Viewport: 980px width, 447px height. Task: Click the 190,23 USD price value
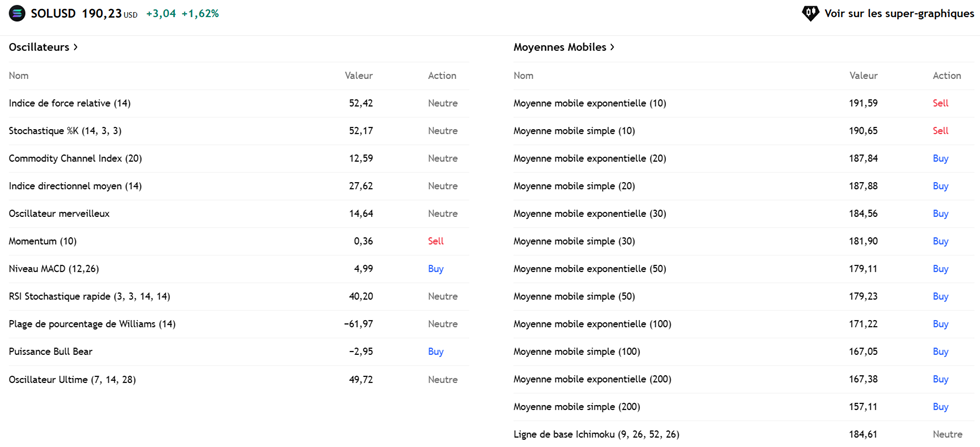coord(100,14)
